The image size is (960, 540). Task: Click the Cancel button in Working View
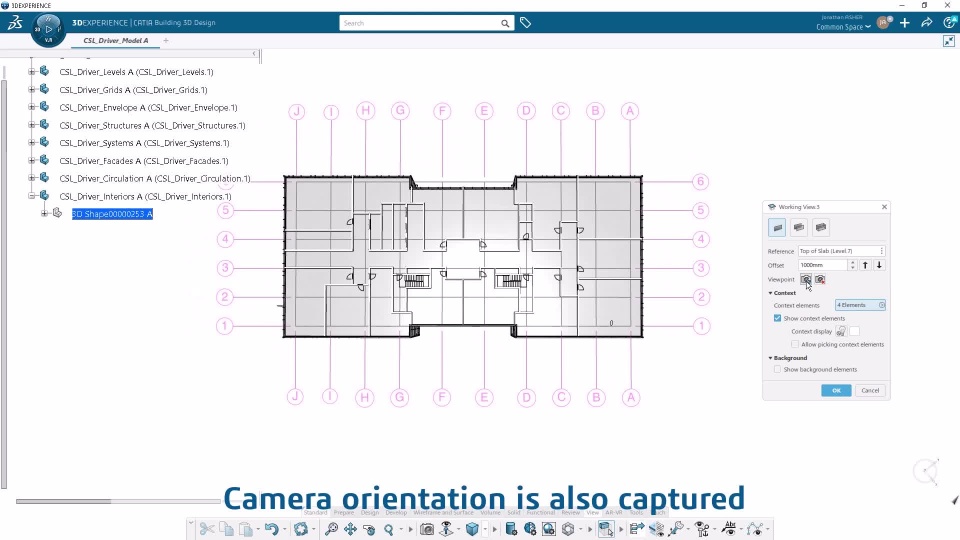click(870, 391)
